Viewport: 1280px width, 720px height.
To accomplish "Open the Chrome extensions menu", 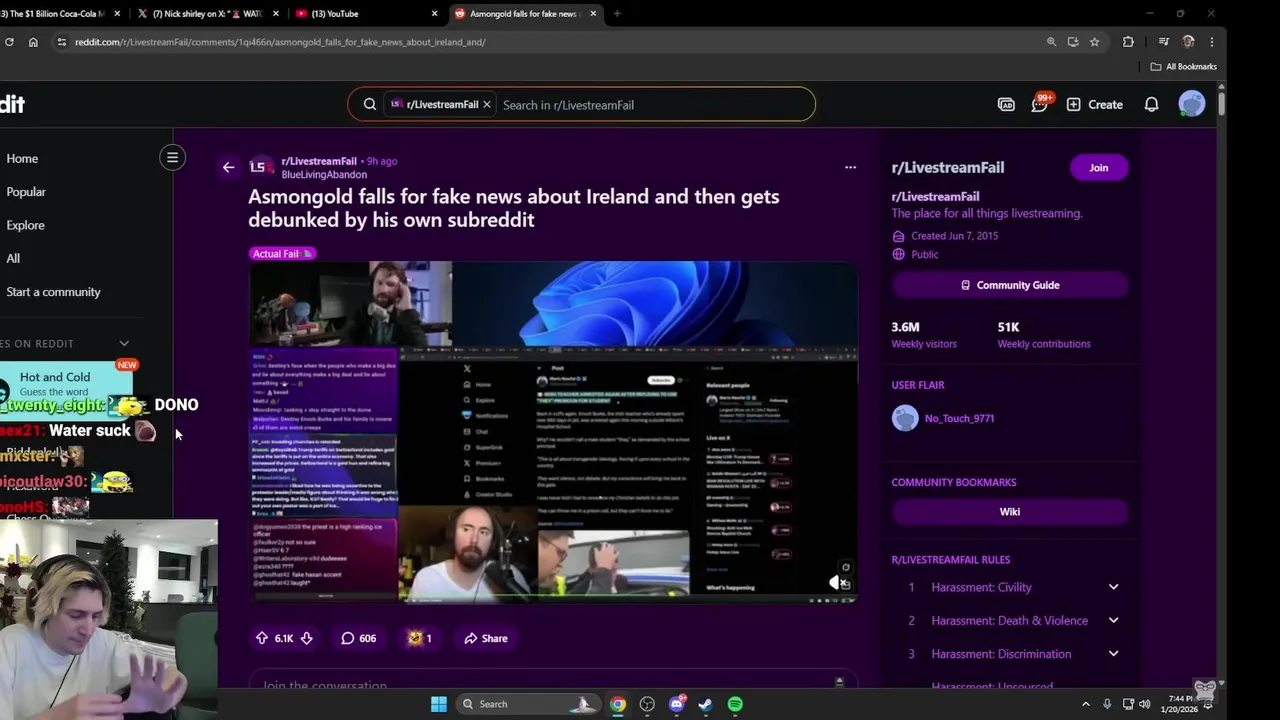I will [1128, 42].
